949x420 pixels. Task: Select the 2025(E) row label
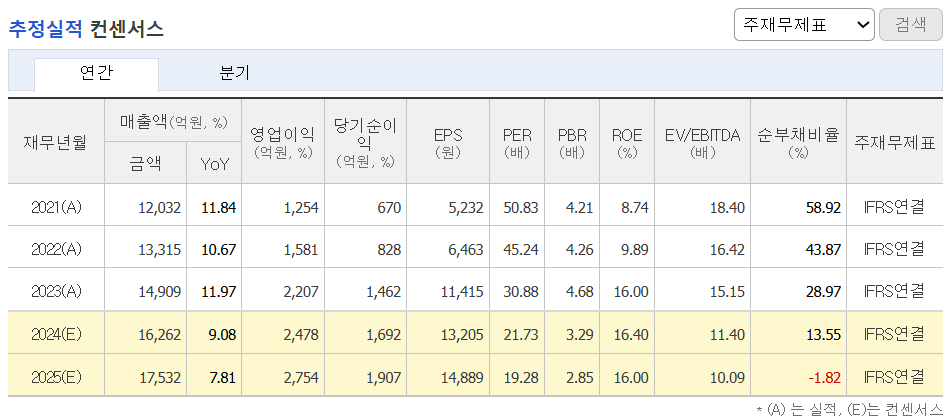[56, 377]
